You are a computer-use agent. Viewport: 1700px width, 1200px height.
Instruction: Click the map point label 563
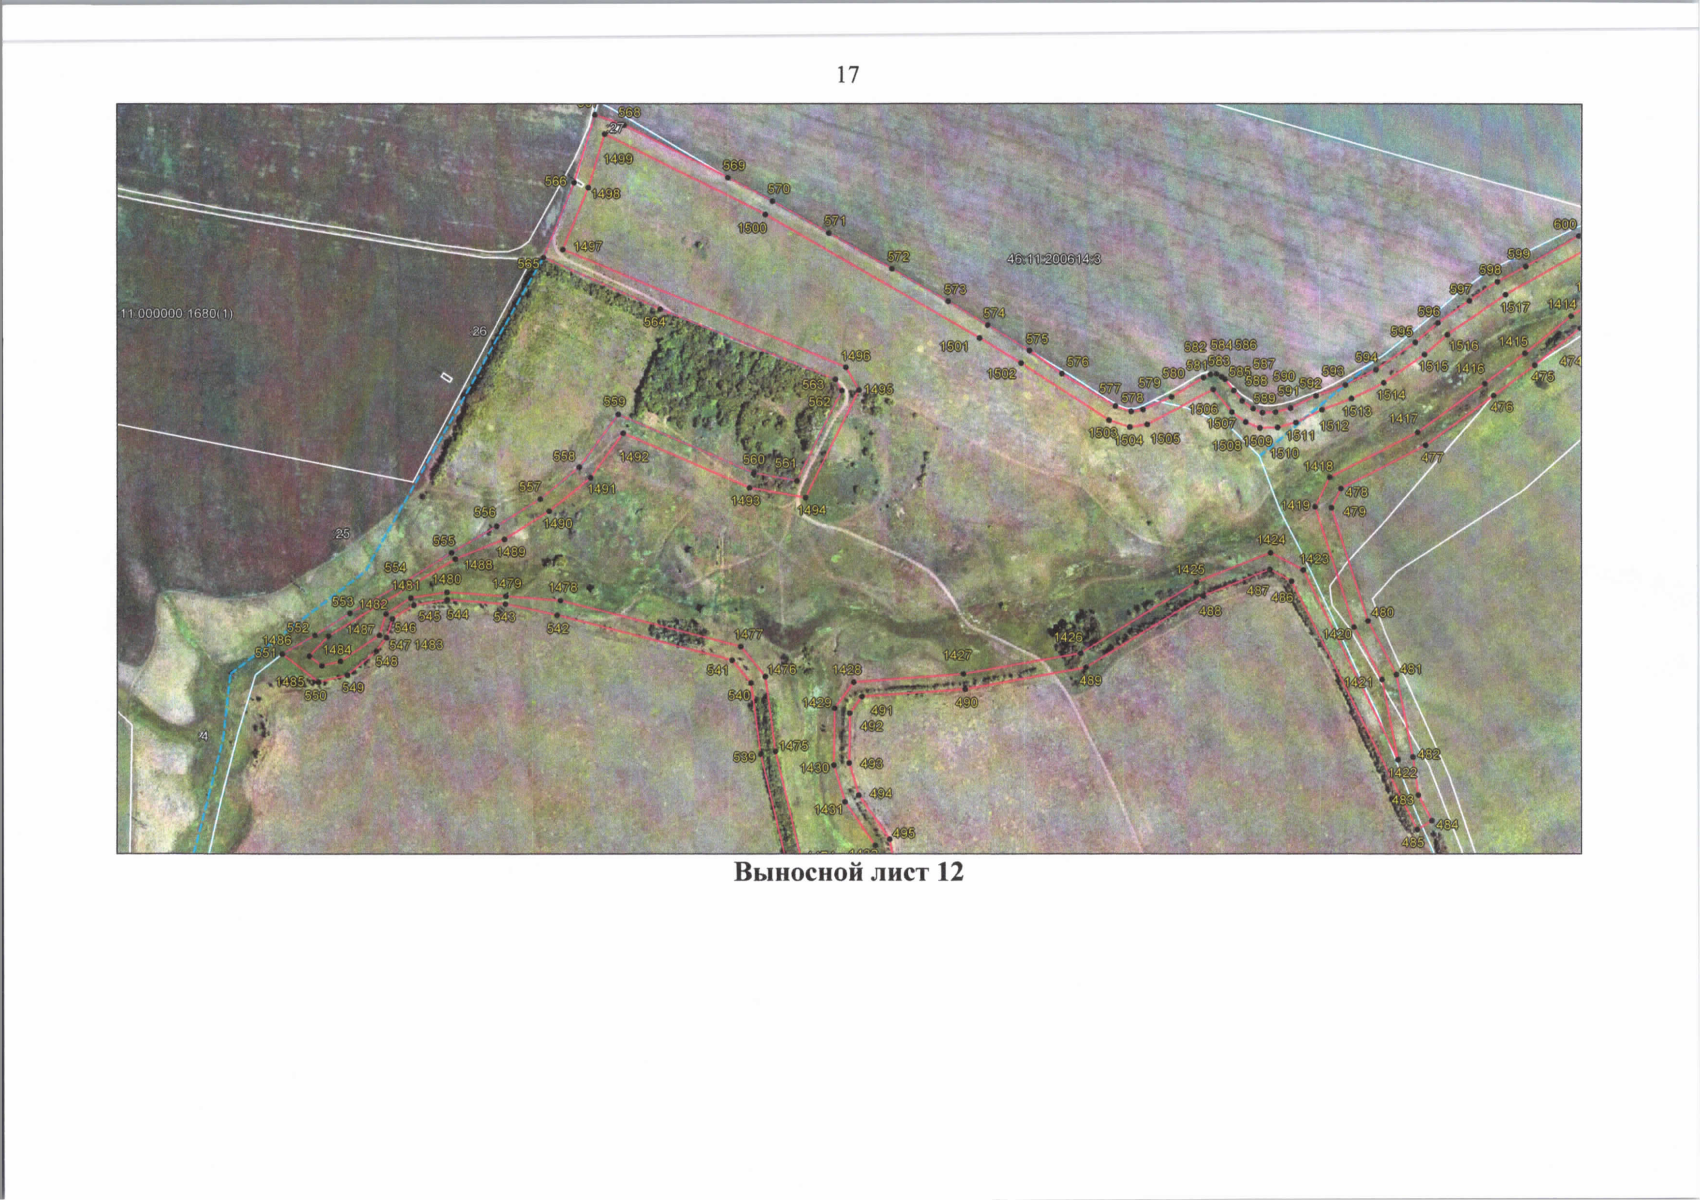coord(813,385)
